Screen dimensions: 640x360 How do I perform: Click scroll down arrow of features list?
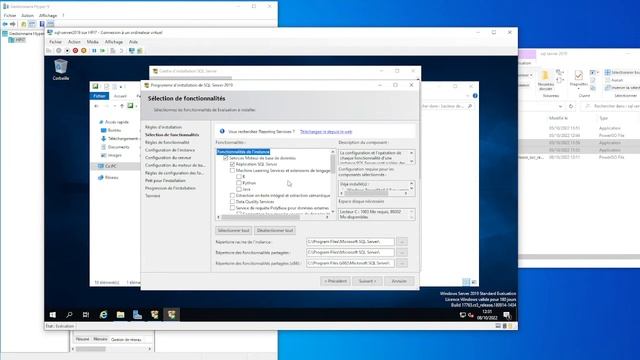pyautogui.click(x=333, y=212)
